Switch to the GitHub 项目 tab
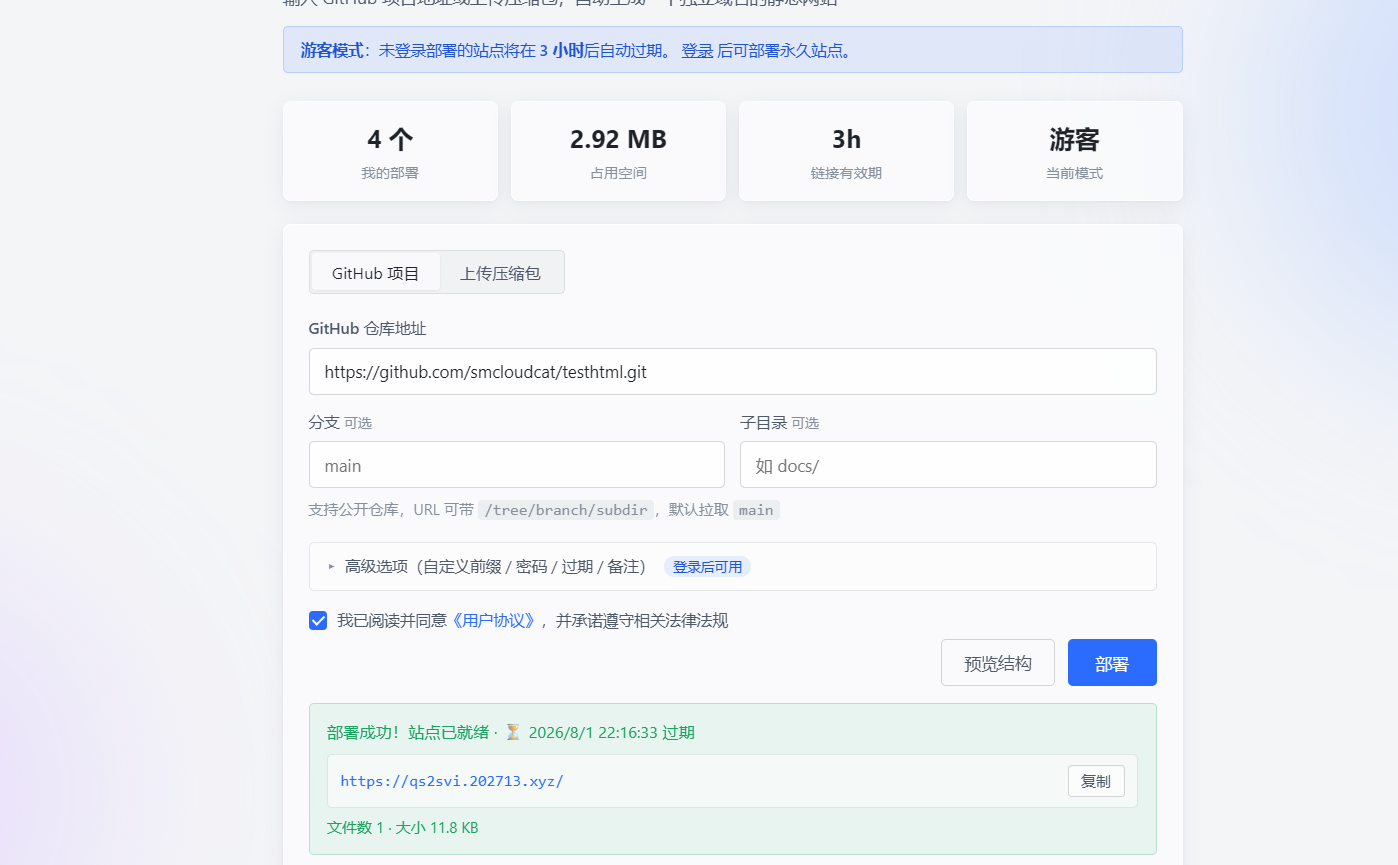The width and height of the screenshot is (1398, 865). coord(375,273)
